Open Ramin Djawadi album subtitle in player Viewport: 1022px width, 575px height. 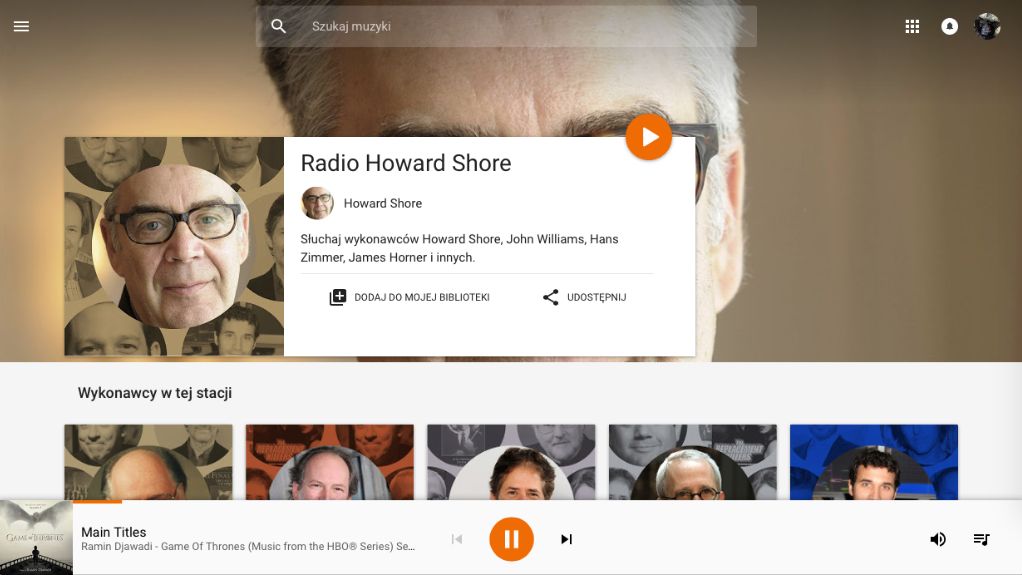pyautogui.click(x=248, y=546)
